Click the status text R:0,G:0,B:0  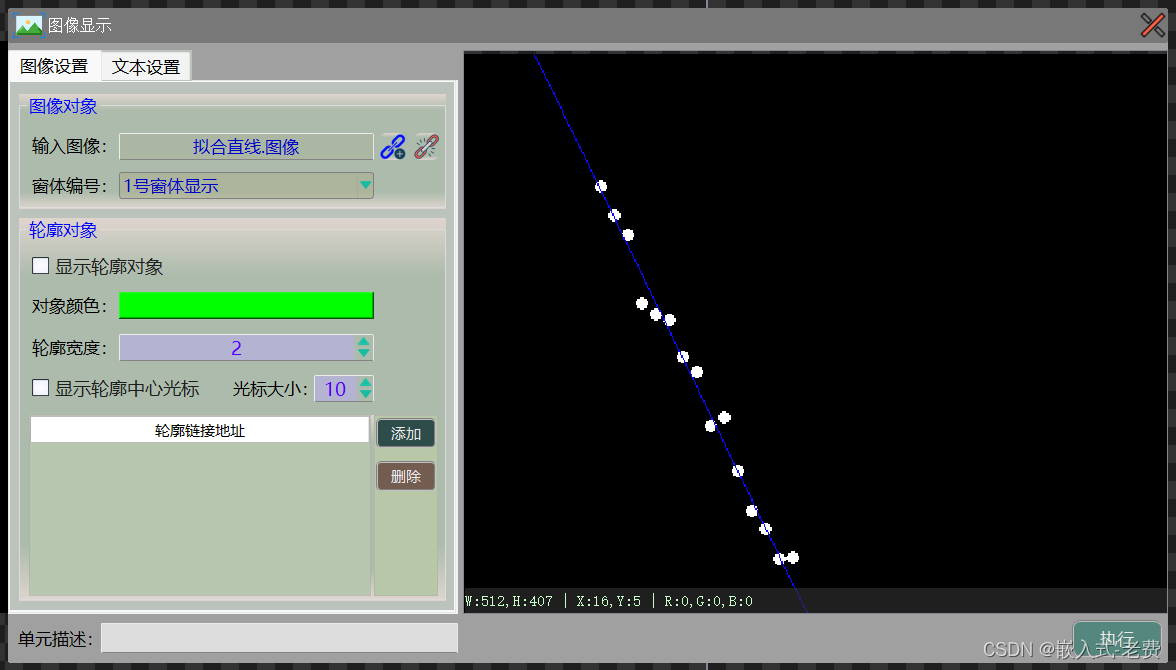coord(708,601)
